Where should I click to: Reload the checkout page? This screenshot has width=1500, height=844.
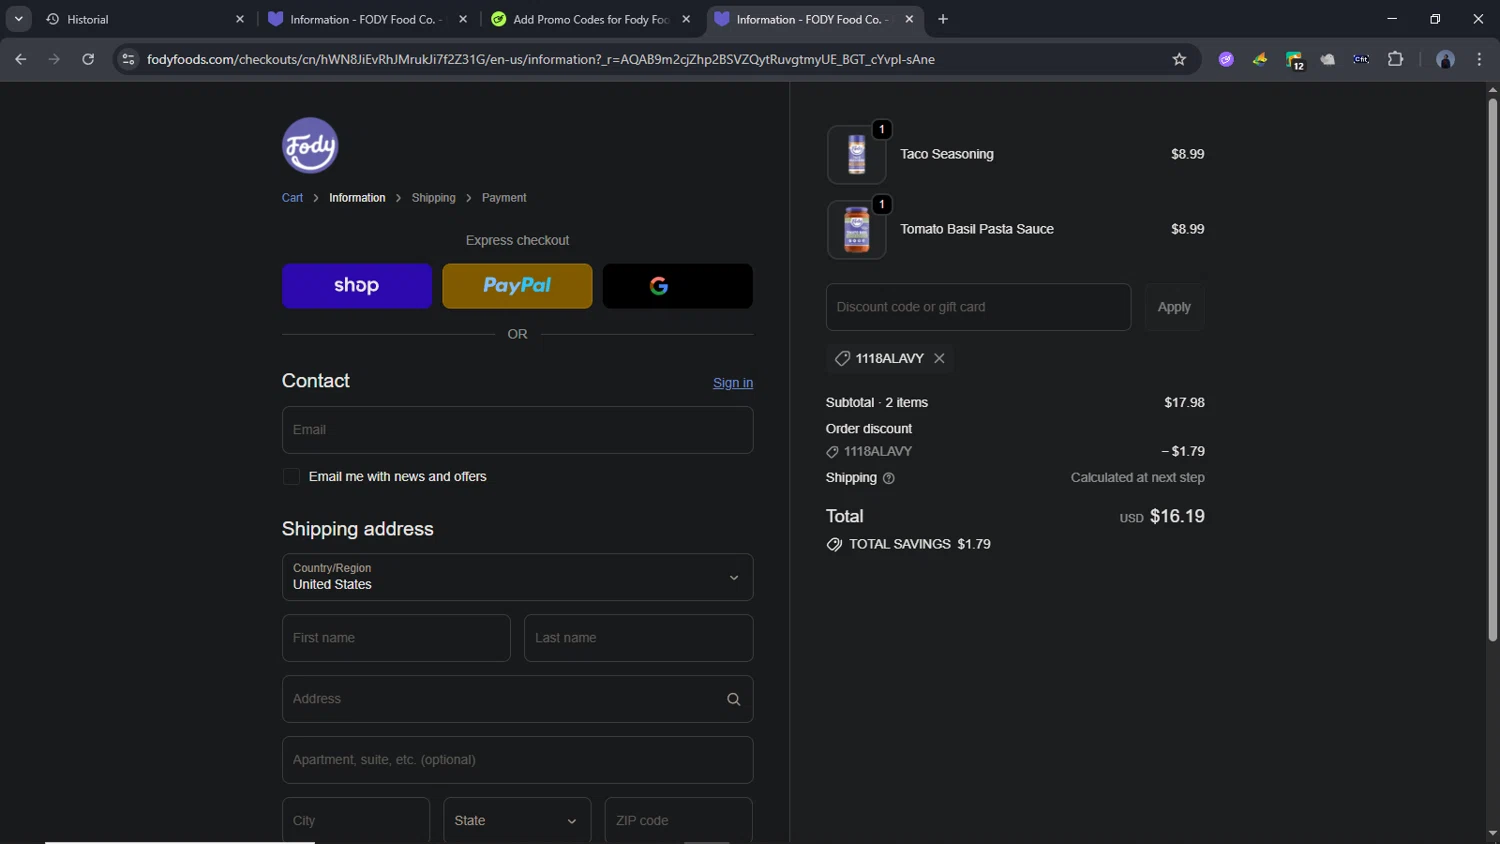point(88,59)
